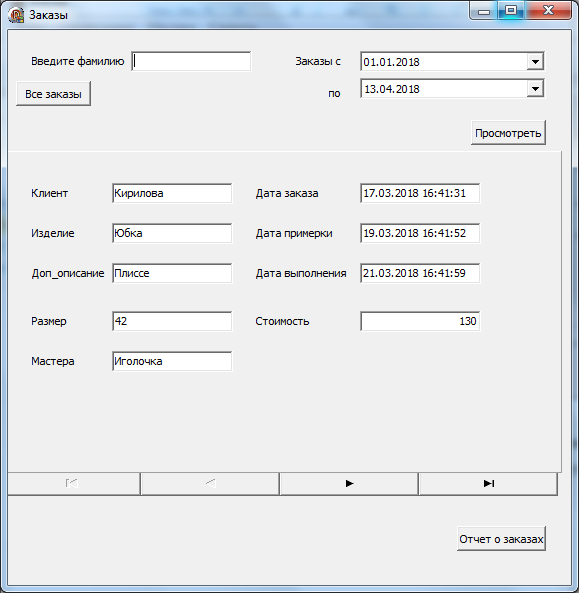This screenshot has width=579, height=593.
Task: Click the Заказы window app icon
Action: coord(16,15)
